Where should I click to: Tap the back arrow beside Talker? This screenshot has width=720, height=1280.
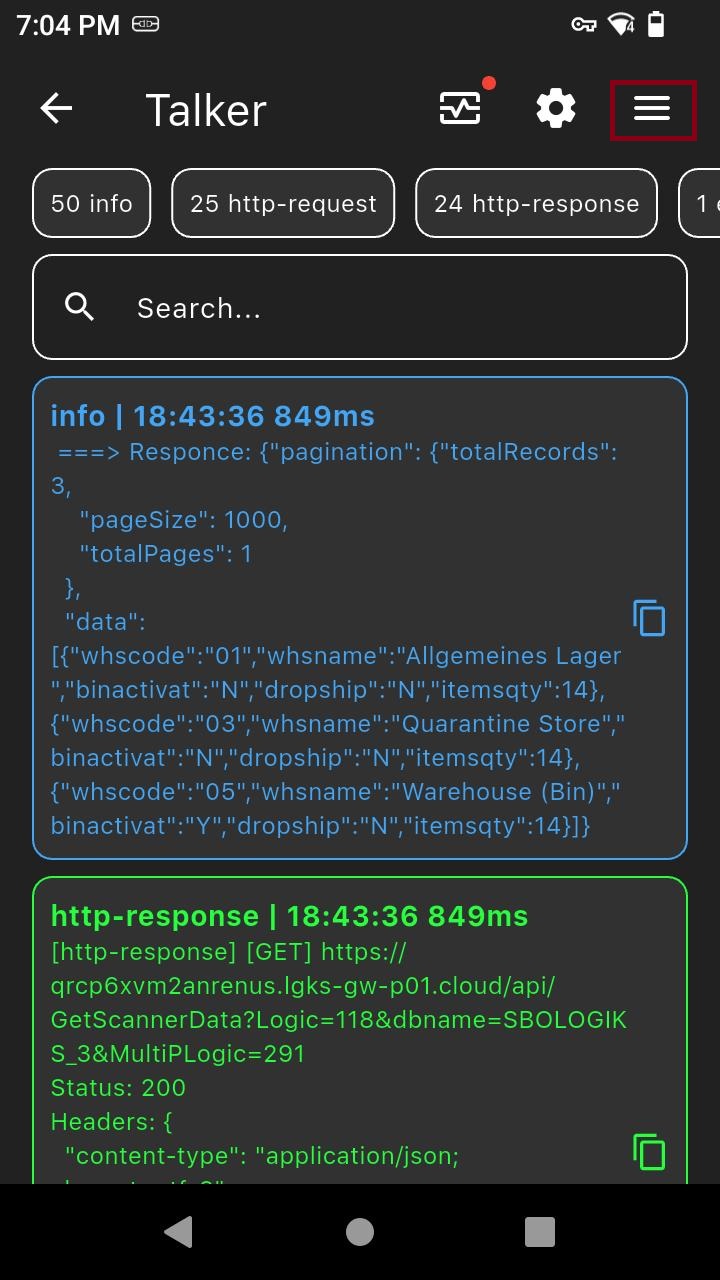[x=57, y=108]
